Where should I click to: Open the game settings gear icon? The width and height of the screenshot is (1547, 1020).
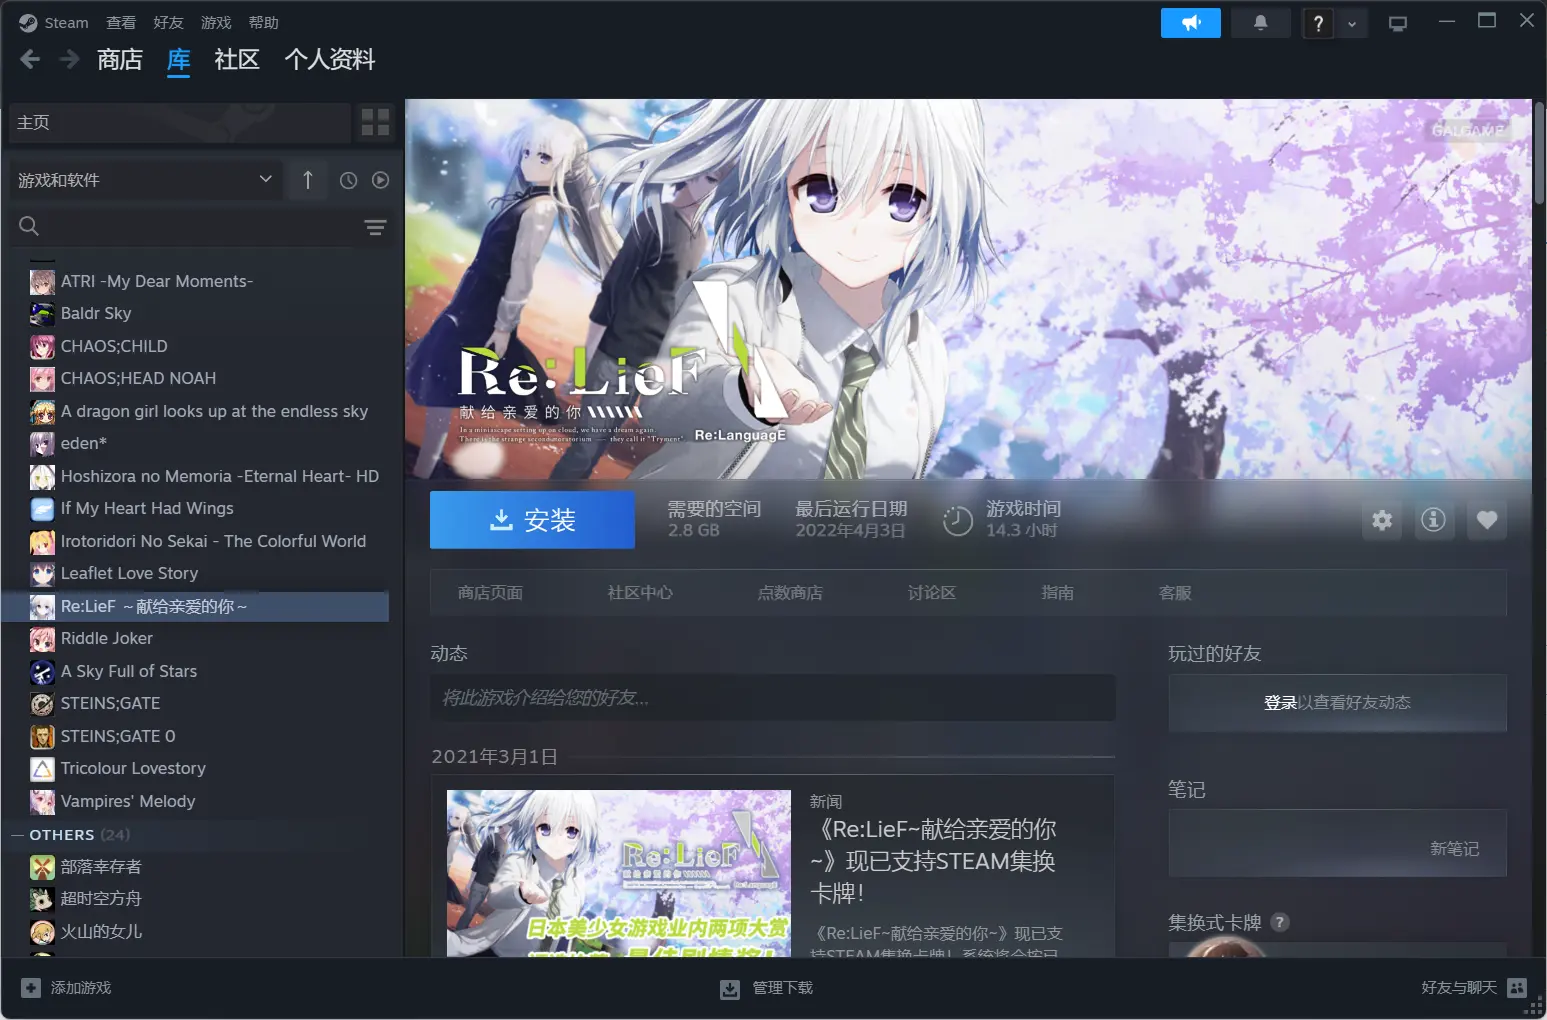[1382, 520]
